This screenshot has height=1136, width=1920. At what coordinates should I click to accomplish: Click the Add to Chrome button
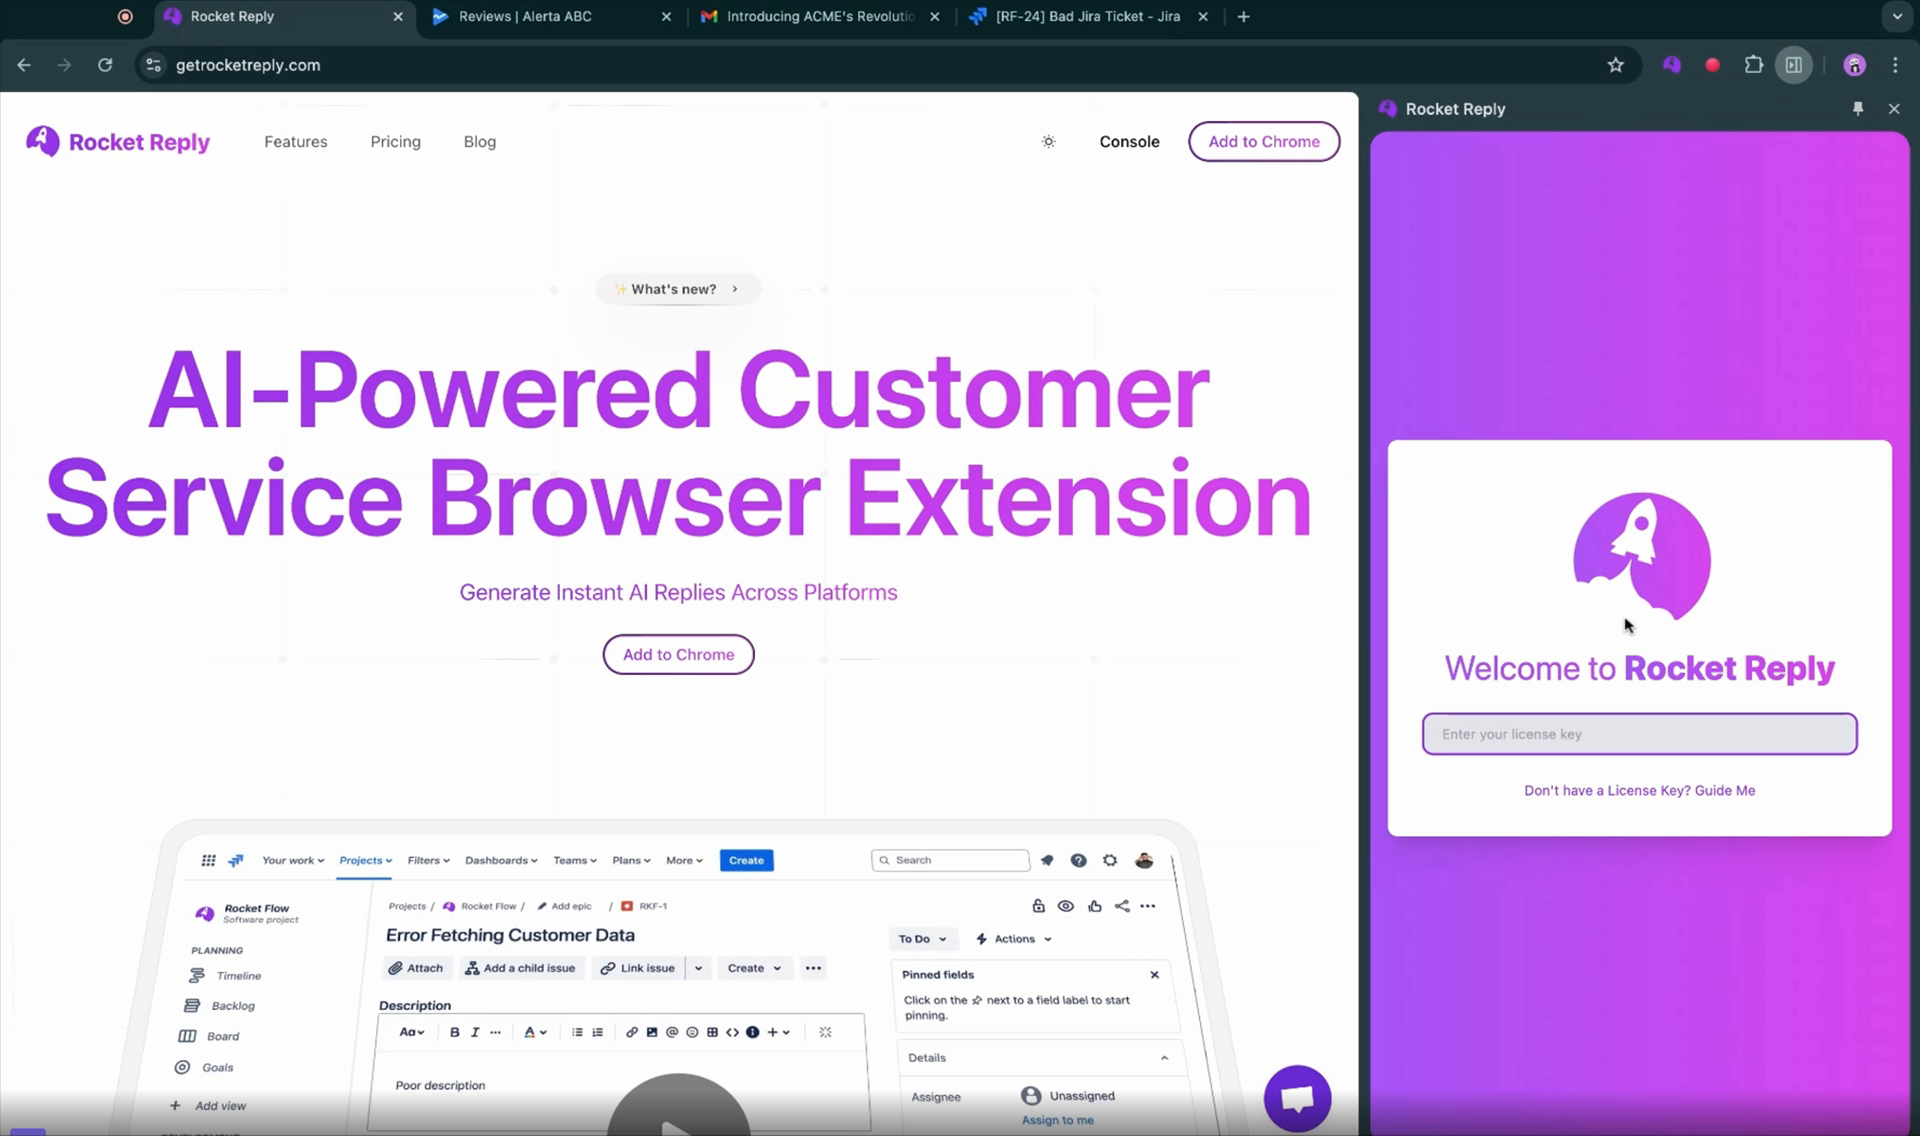tap(1263, 141)
